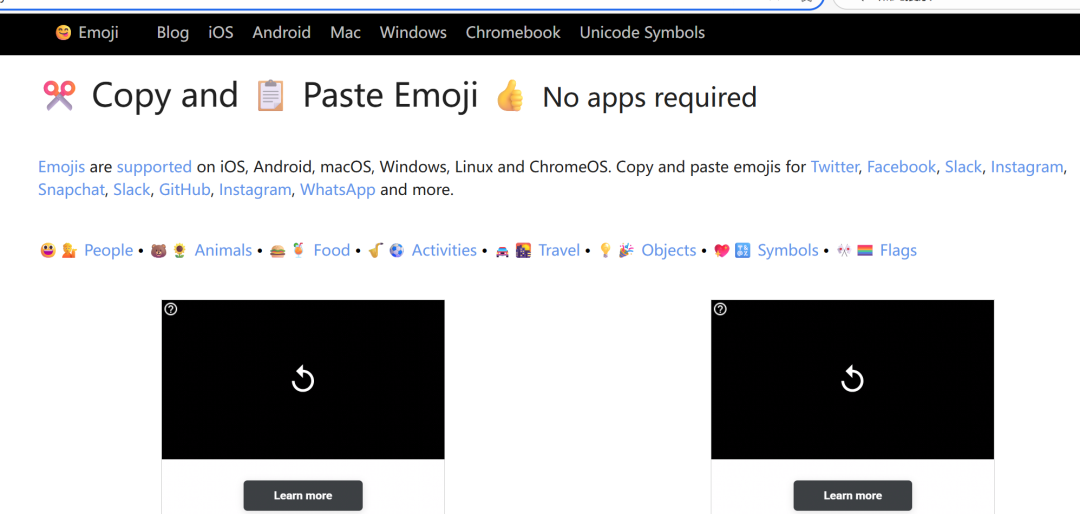The height and width of the screenshot is (514, 1080).
Task: Open the Chromebook navigation link
Action: click(x=513, y=33)
